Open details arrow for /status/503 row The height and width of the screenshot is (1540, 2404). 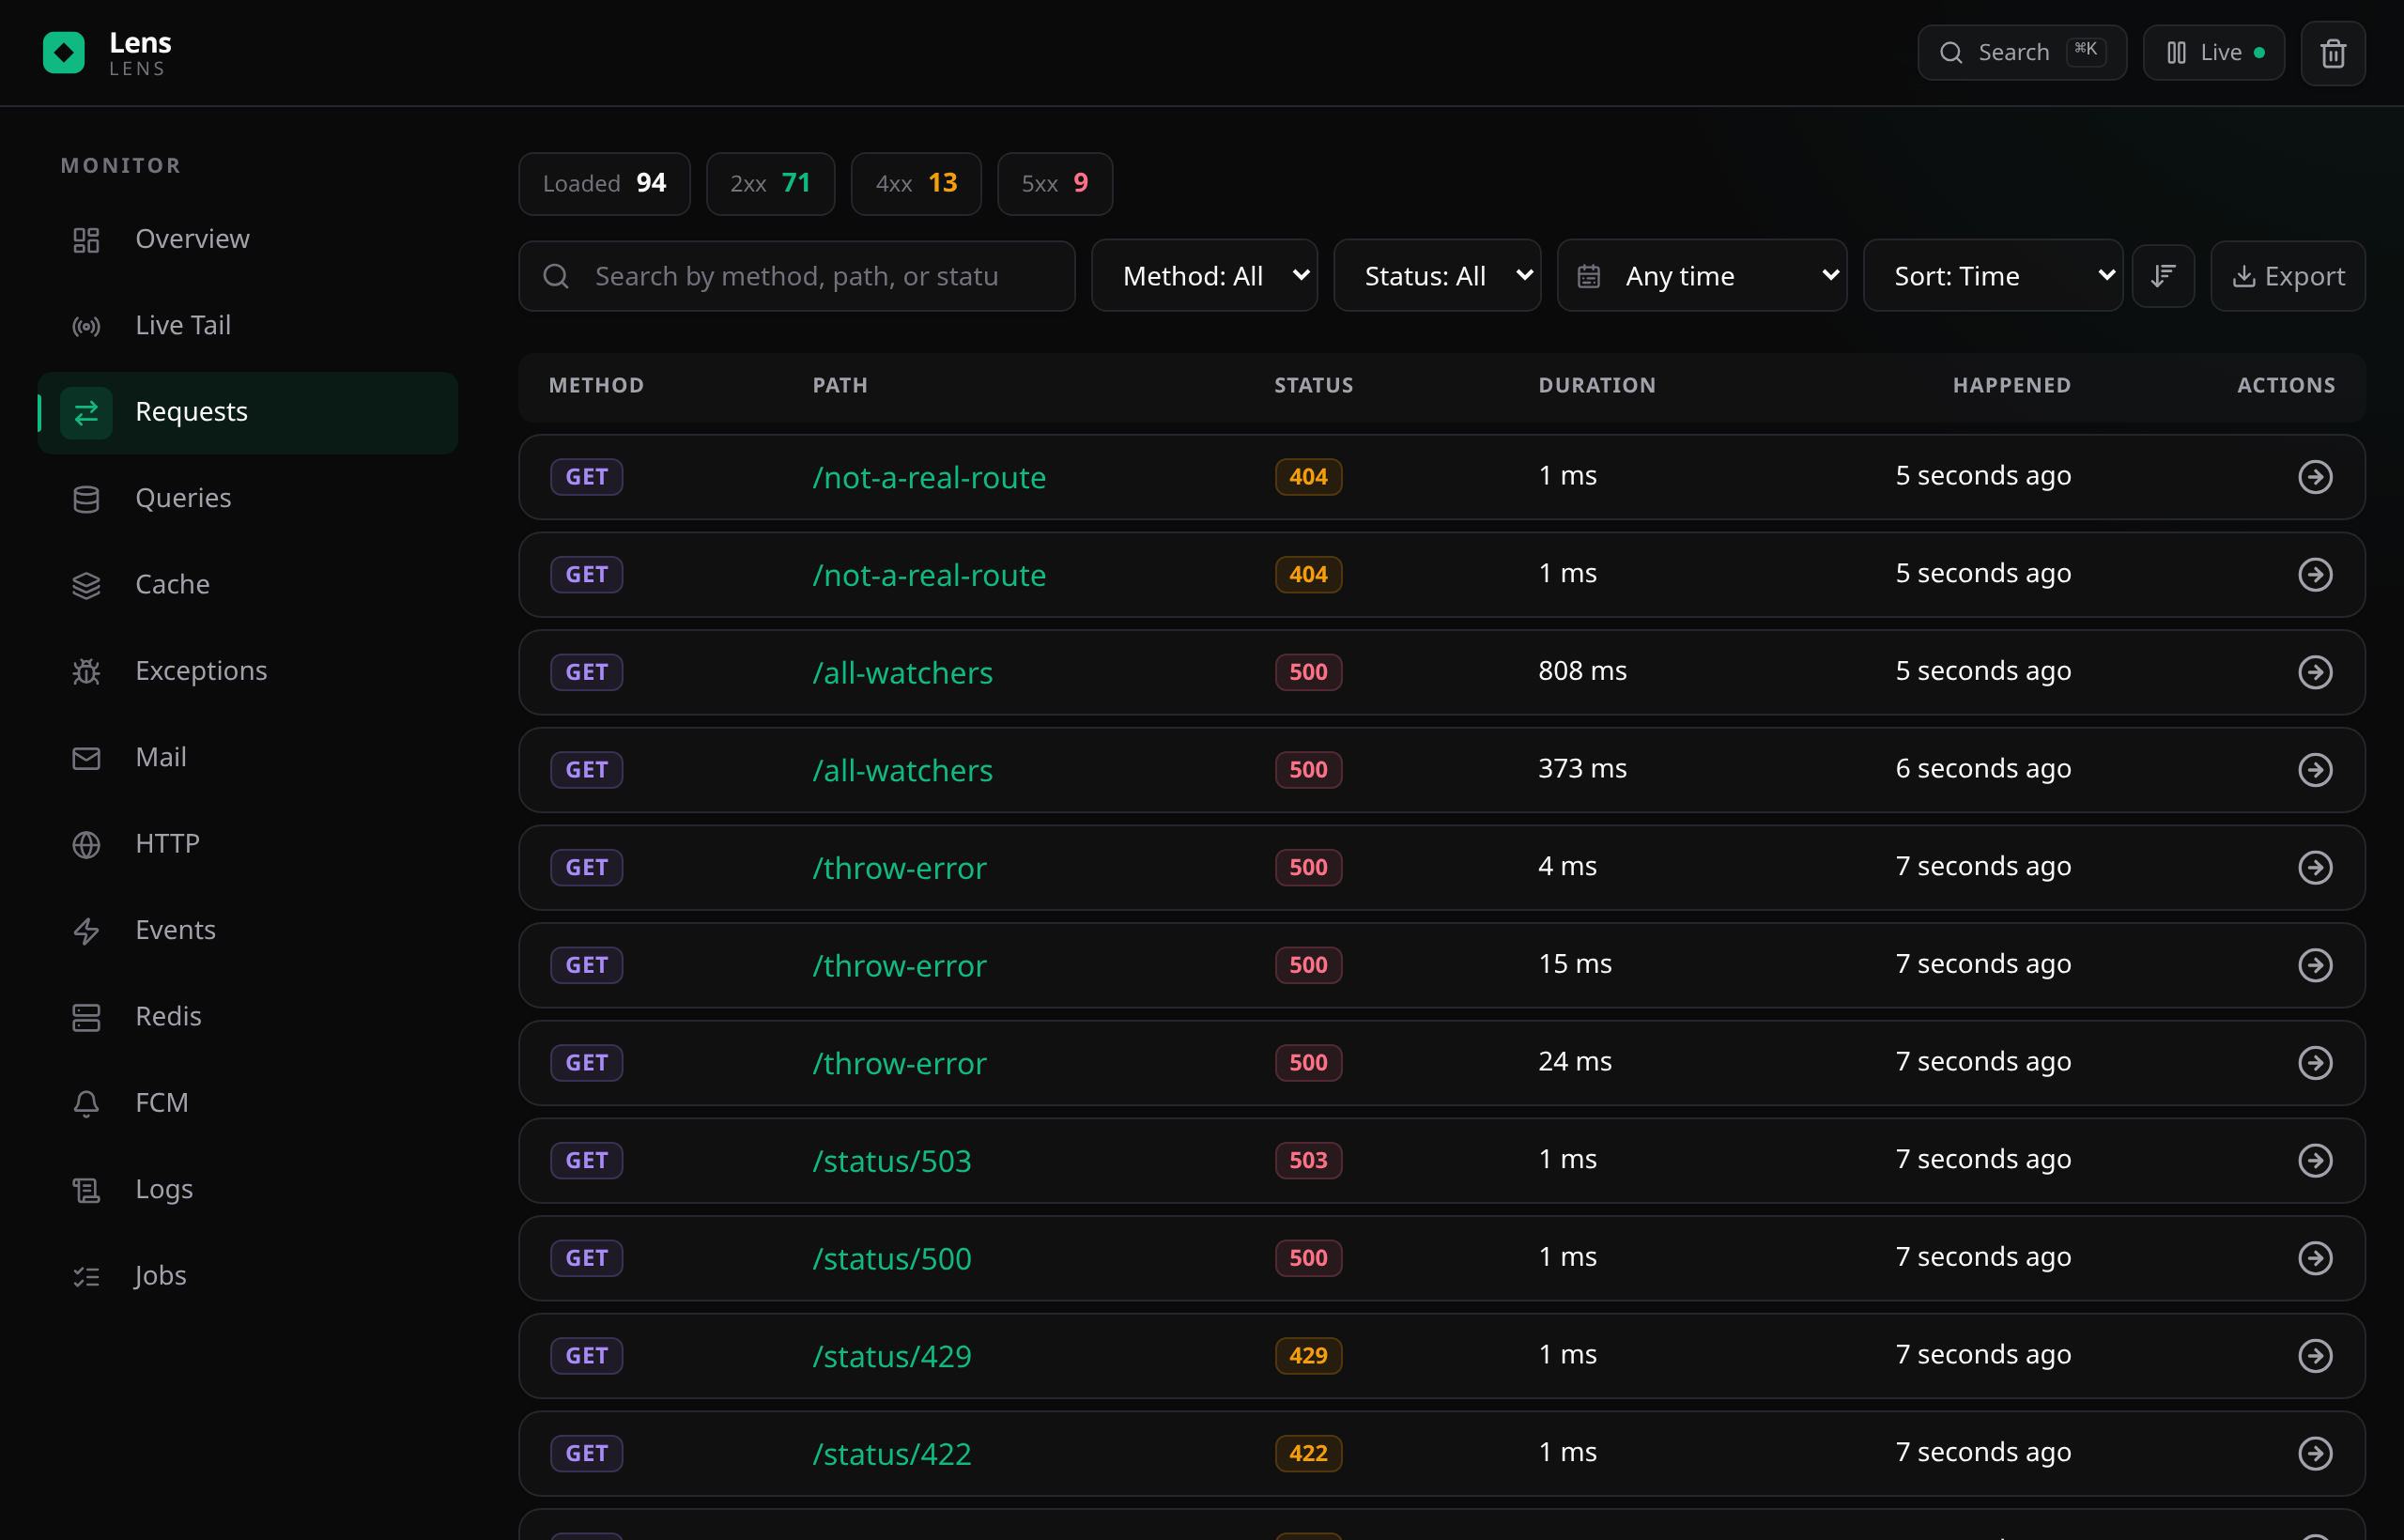coord(2315,1161)
